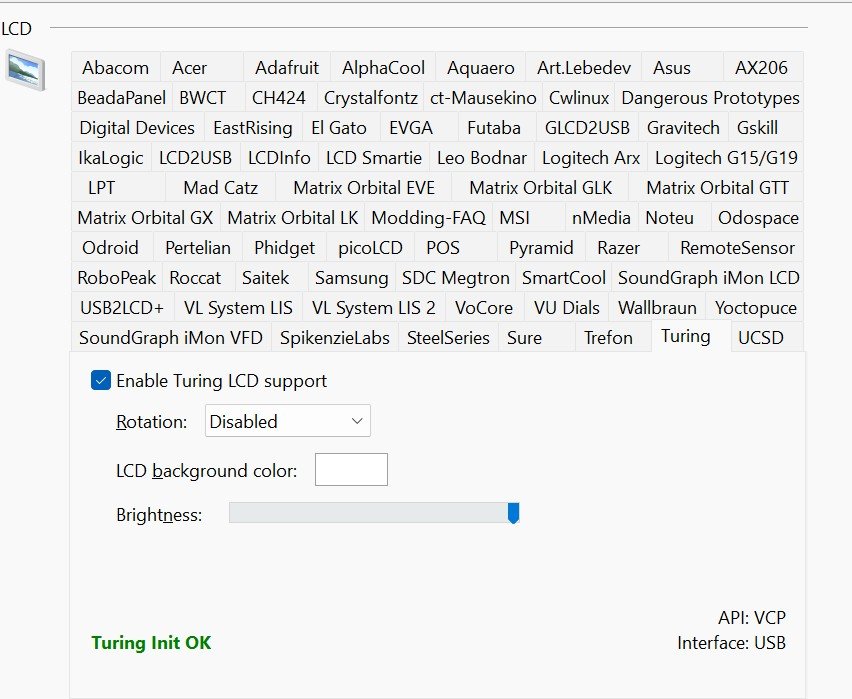Open the Crystalfontz tab
The height and width of the screenshot is (699, 852).
[369, 98]
